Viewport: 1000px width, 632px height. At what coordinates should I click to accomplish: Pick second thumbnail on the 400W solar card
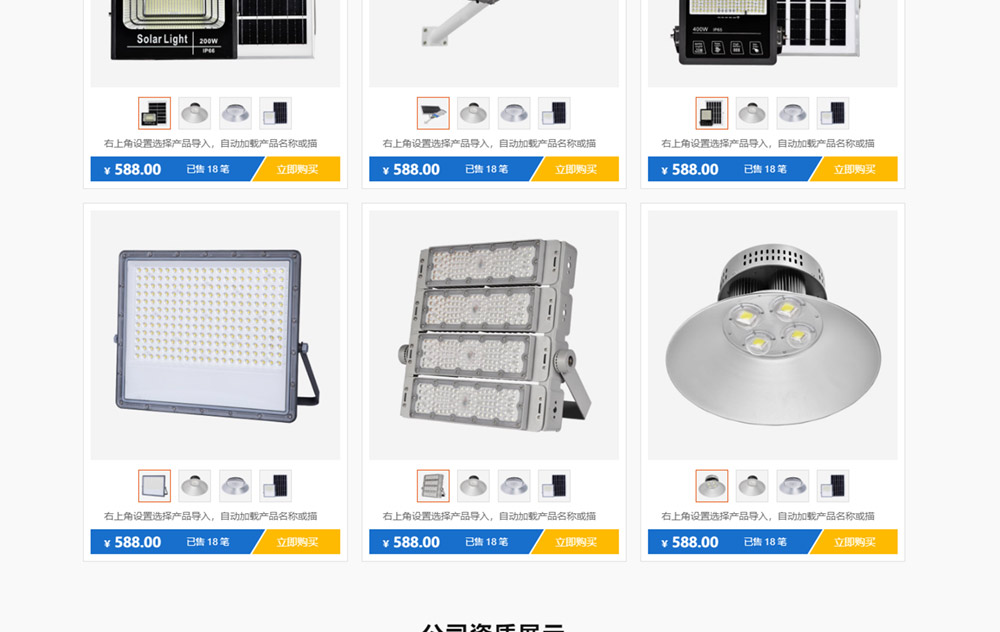click(752, 114)
